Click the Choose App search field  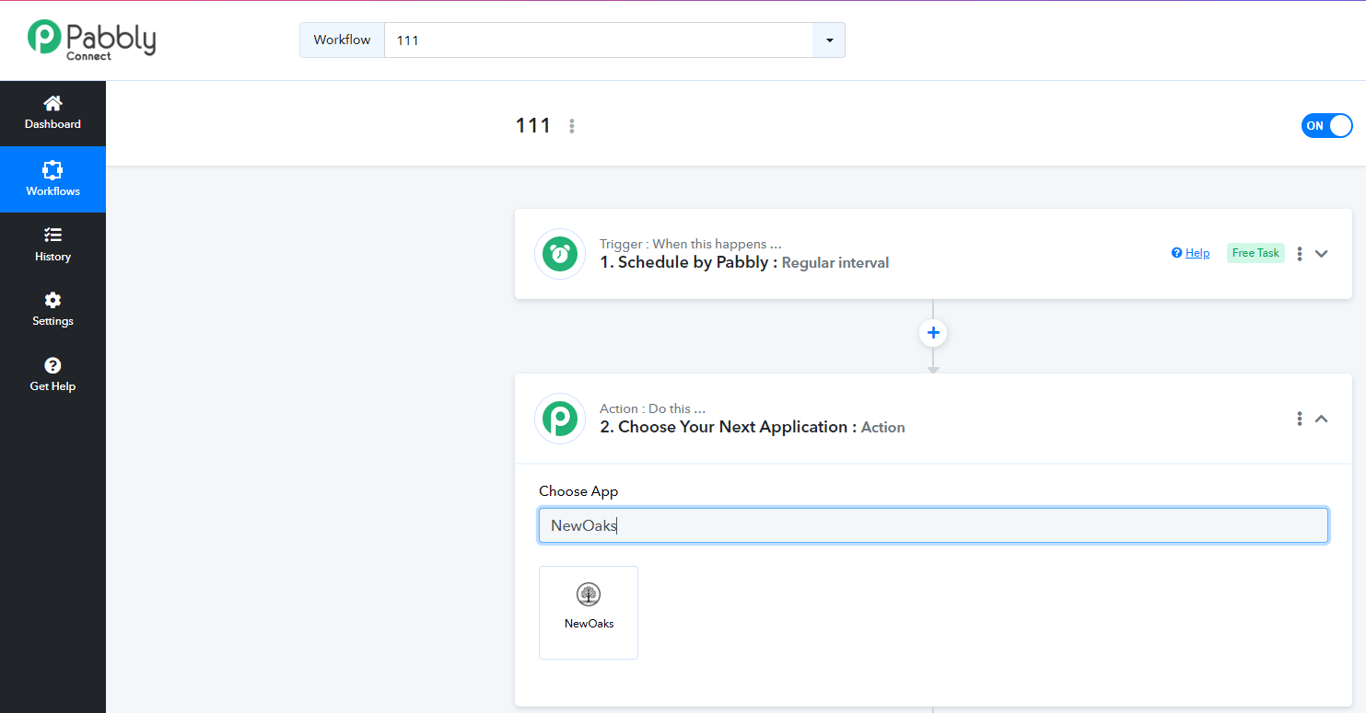pyautogui.click(x=933, y=526)
